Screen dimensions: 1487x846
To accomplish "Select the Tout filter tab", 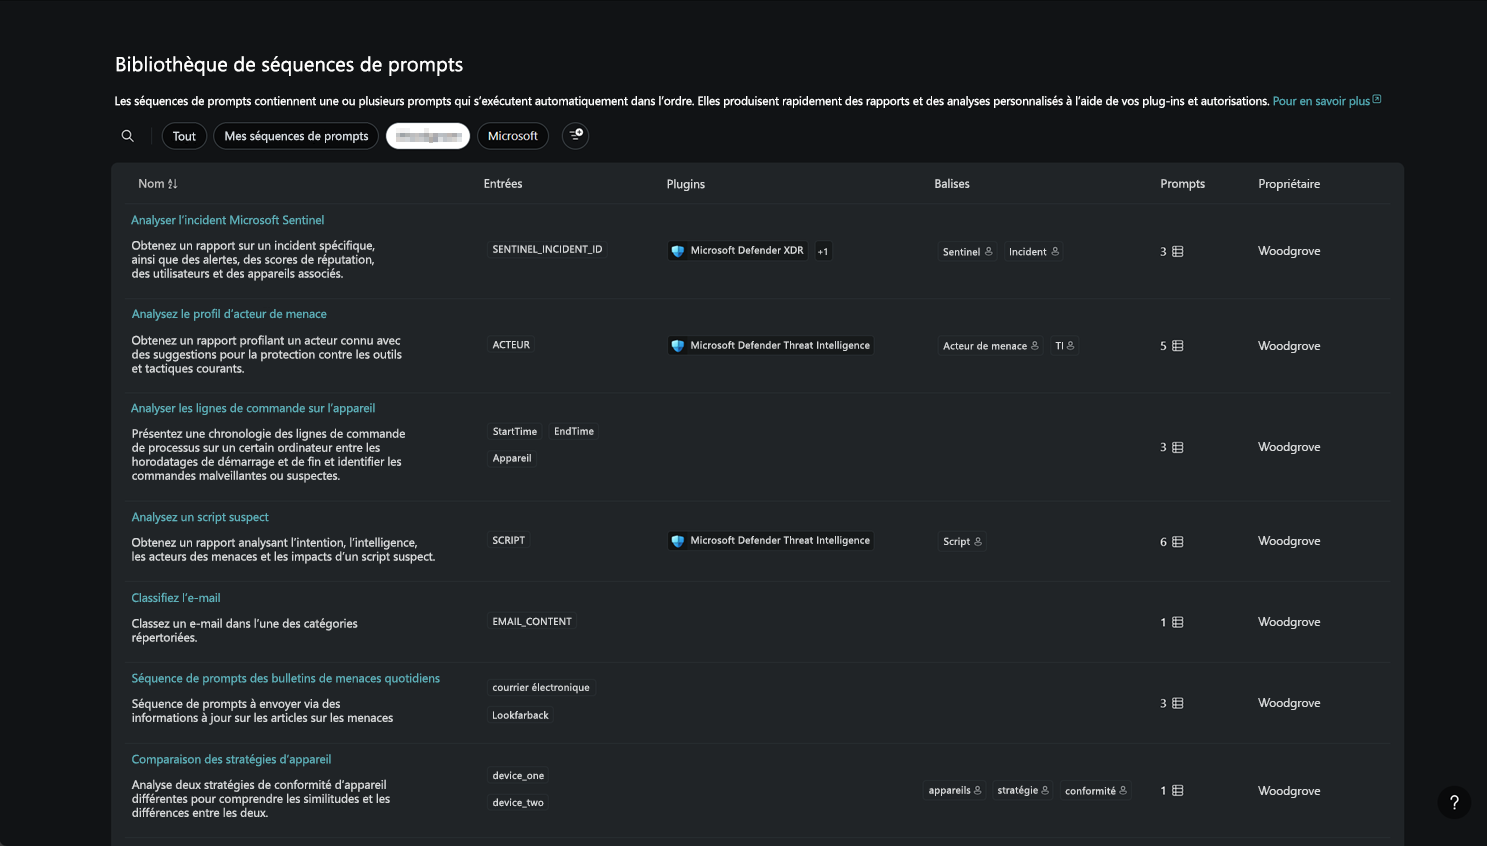I will (x=184, y=136).
